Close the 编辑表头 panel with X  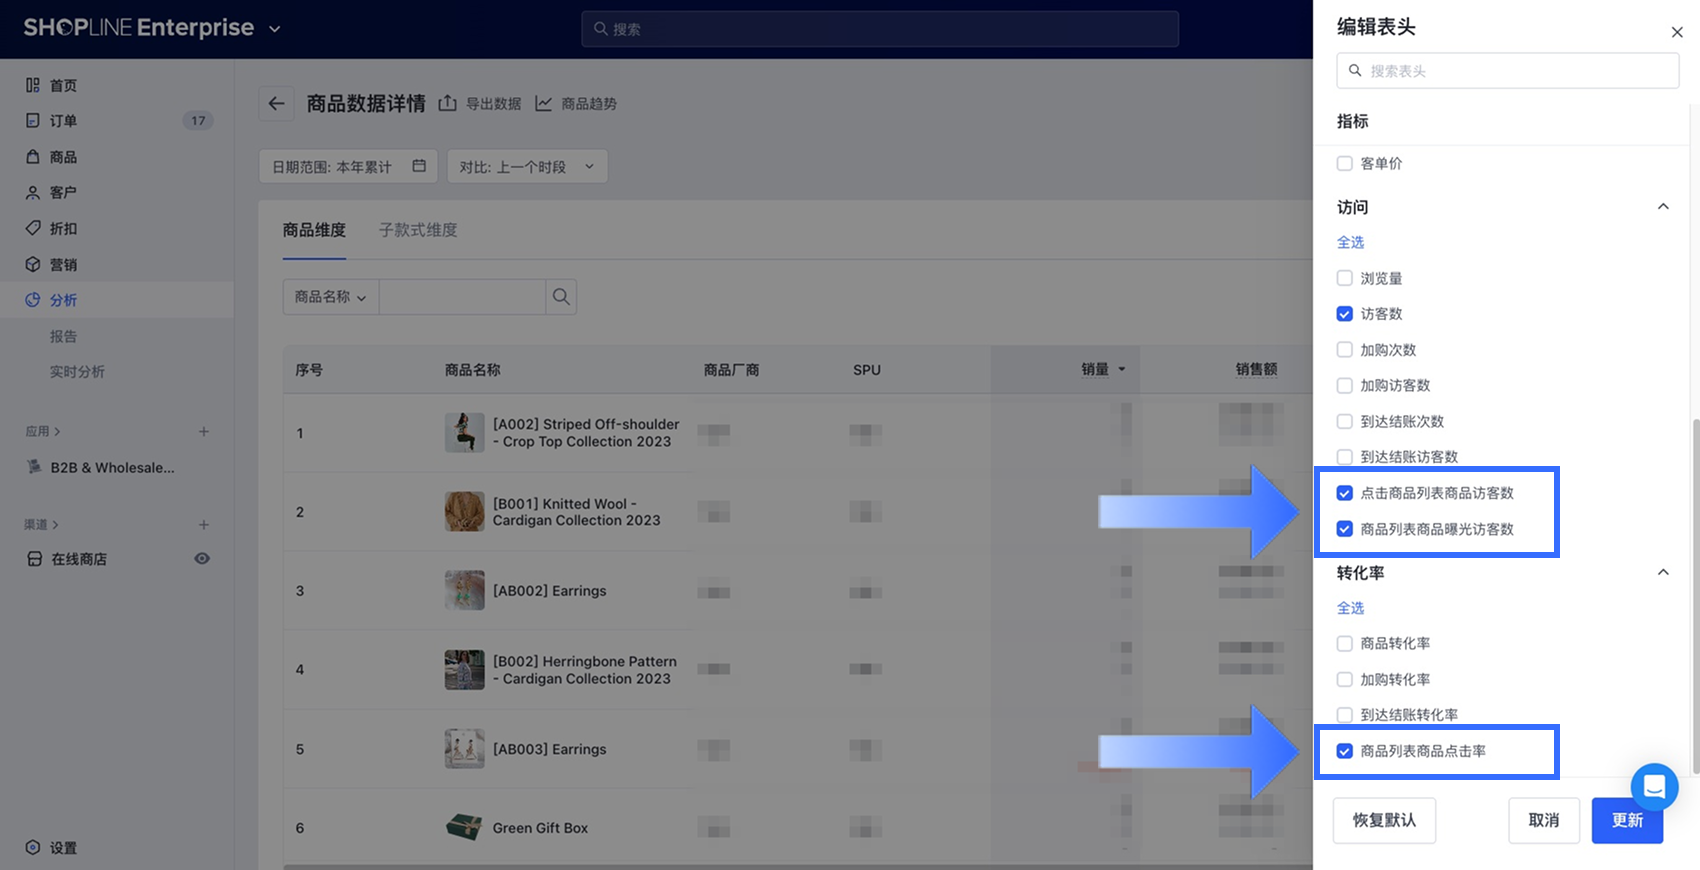pos(1677,32)
